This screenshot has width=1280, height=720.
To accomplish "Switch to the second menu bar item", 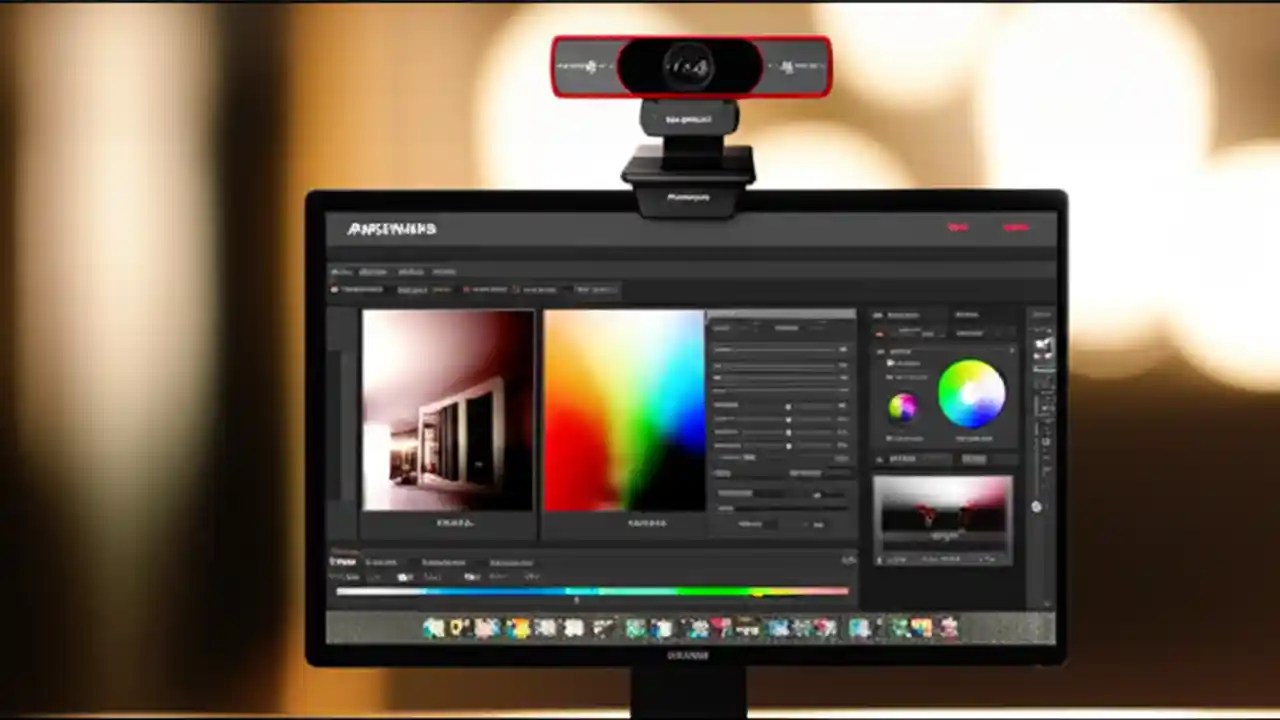I will [x=372, y=271].
